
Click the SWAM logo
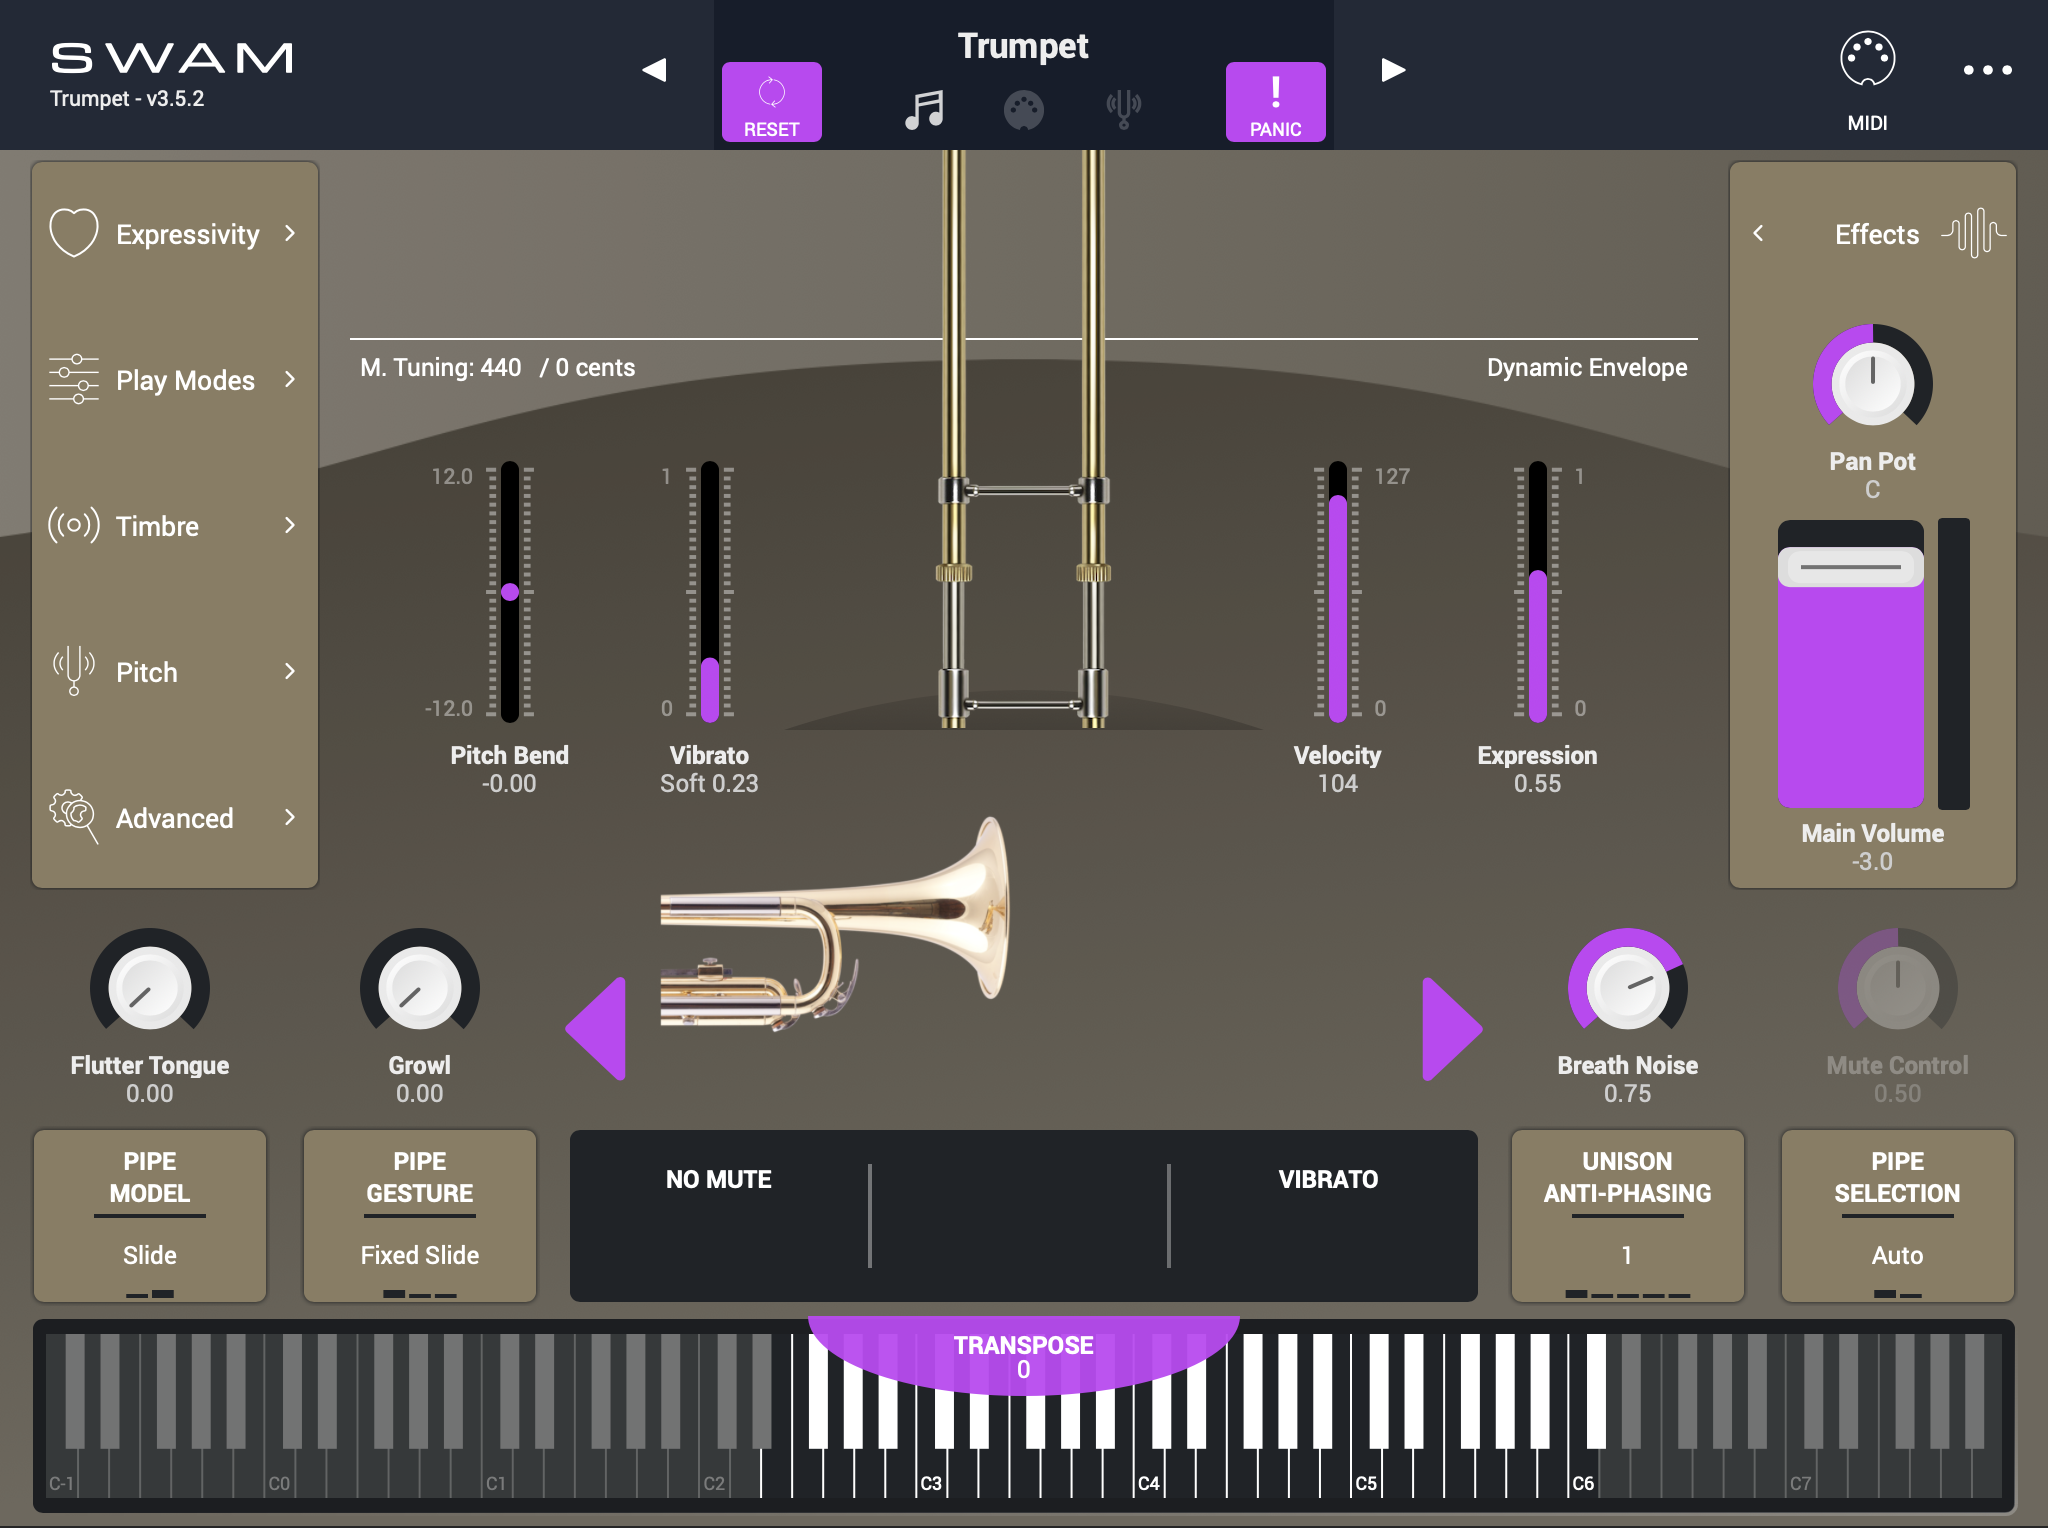(x=172, y=58)
